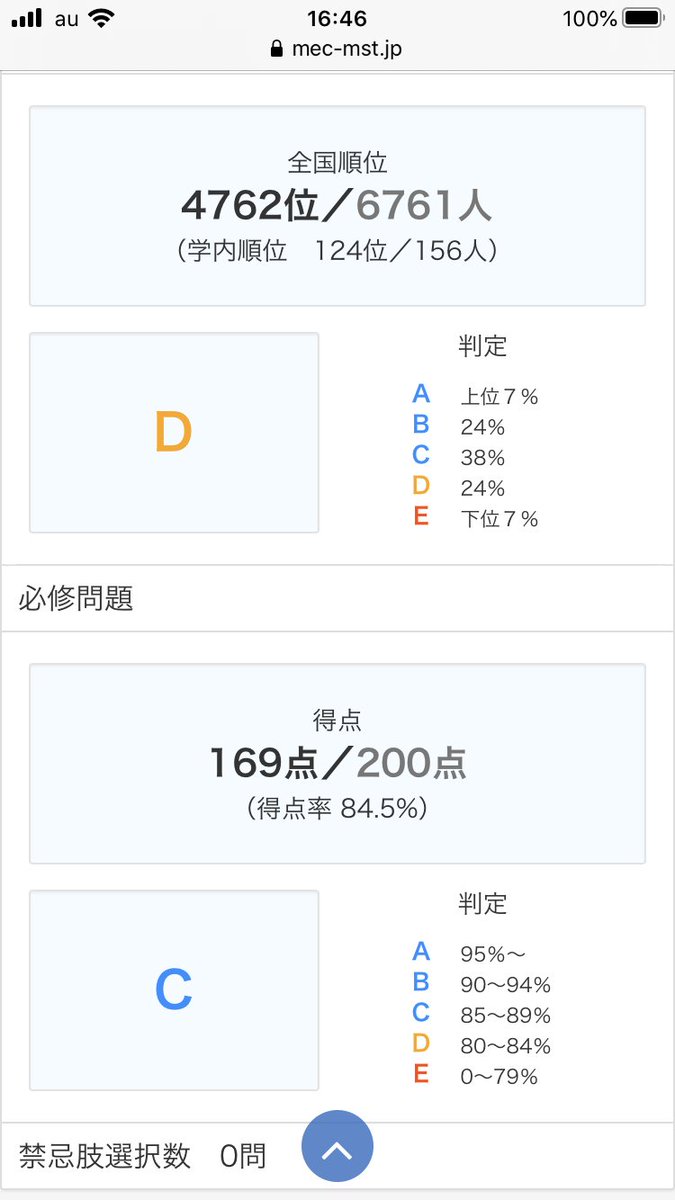
Task: Tap the orange D 80〜84% legend entry
Action: pos(482,1046)
